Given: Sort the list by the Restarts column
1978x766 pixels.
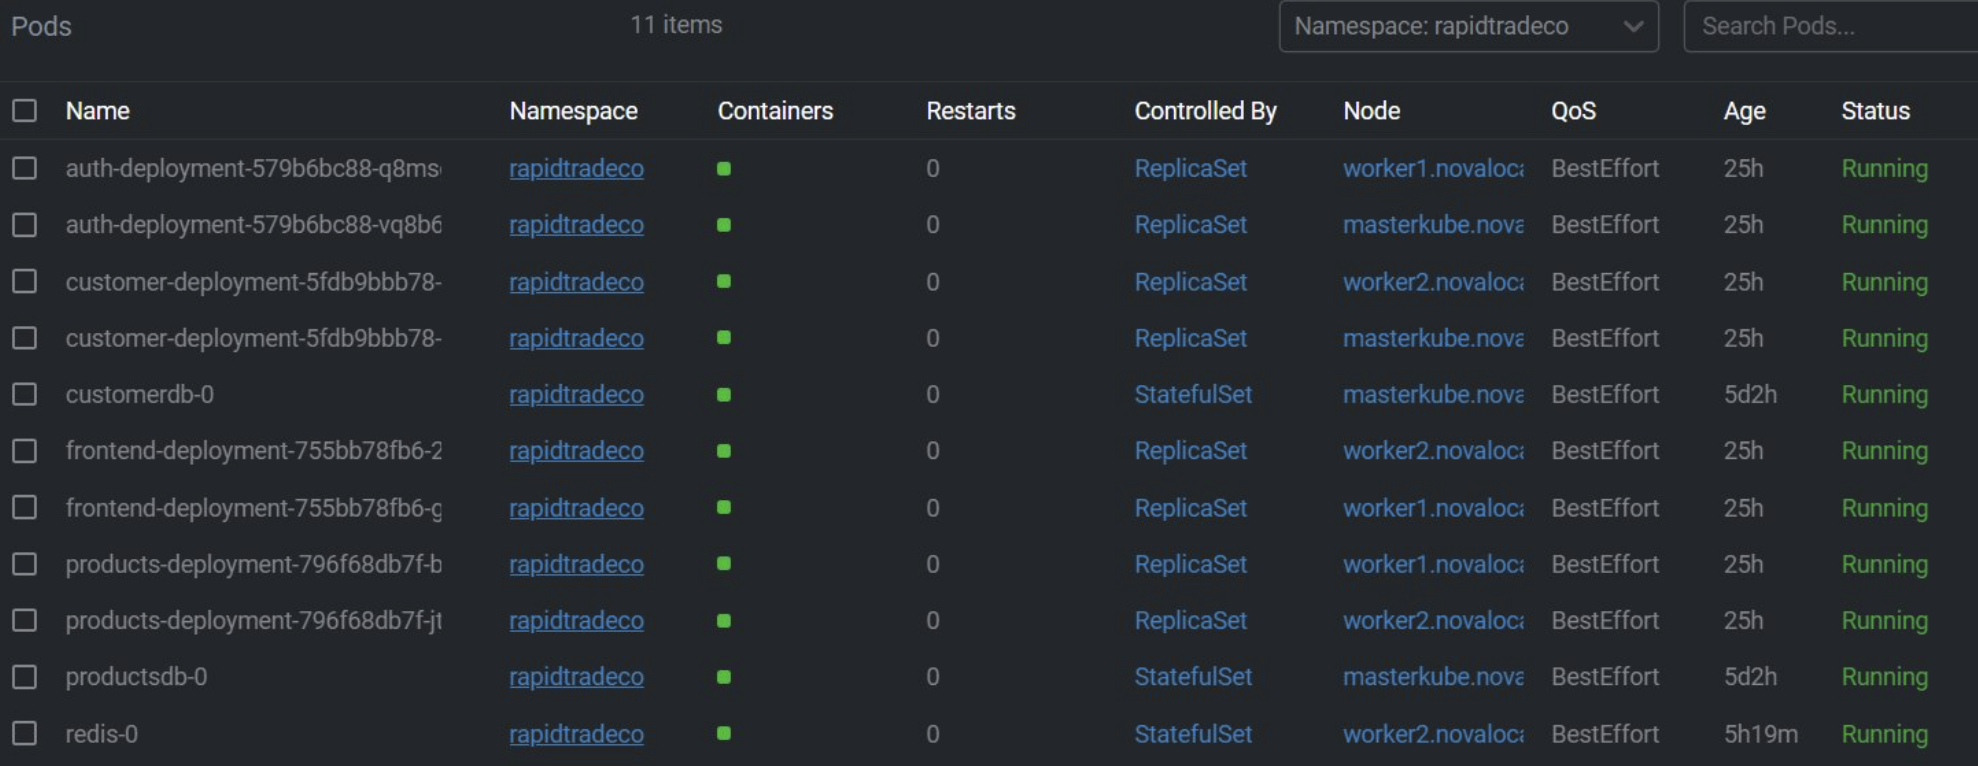Looking at the screenshot, I should (x=970, y=111).
